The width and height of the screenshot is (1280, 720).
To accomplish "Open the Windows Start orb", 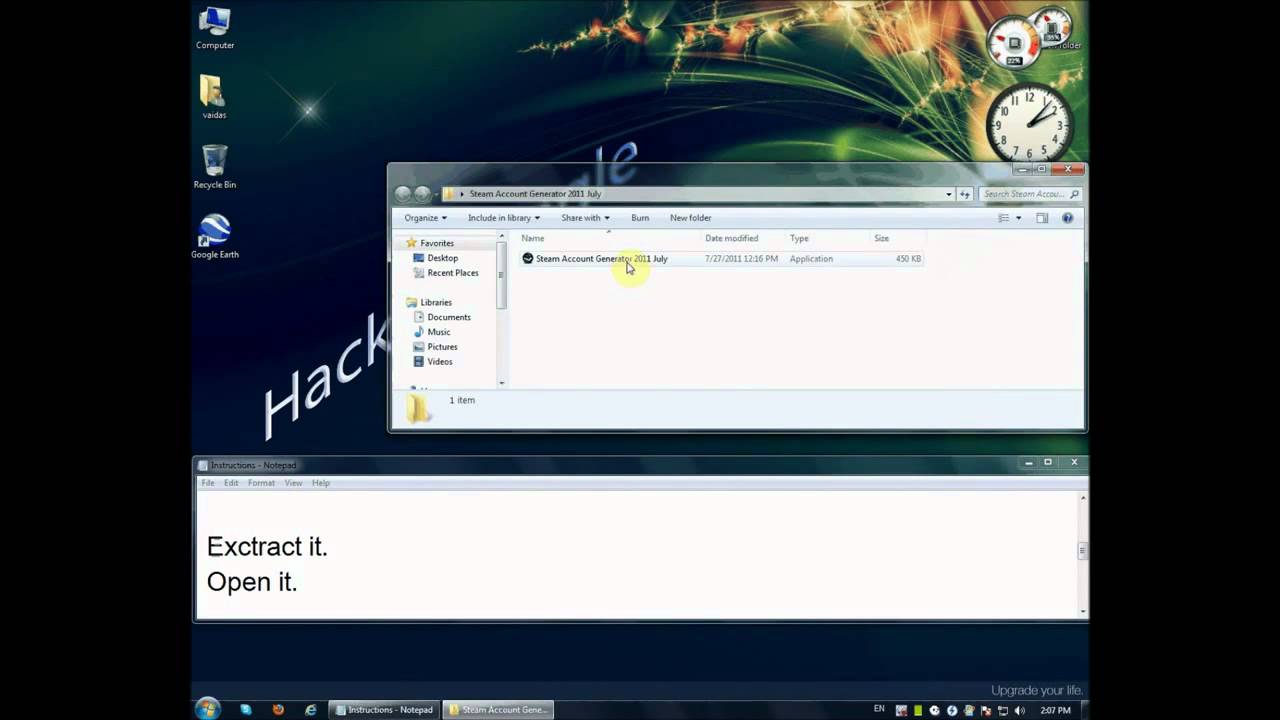I will tap(208, 709).
